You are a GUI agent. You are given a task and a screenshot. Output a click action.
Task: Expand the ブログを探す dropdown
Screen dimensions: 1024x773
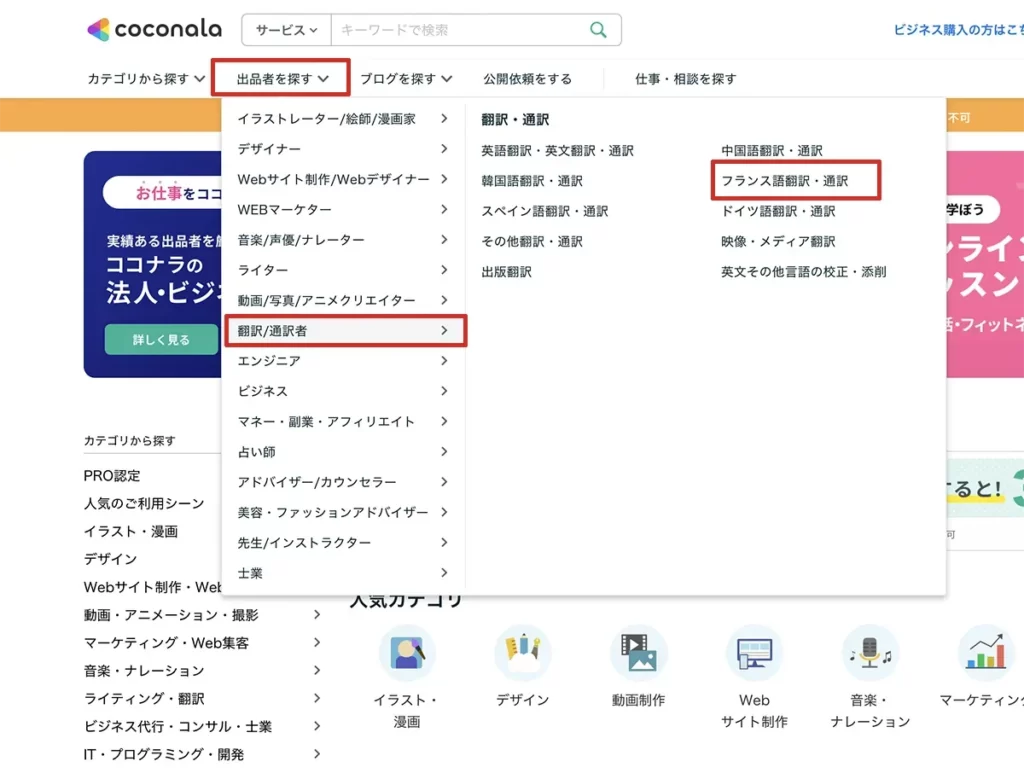pos(406,78)
